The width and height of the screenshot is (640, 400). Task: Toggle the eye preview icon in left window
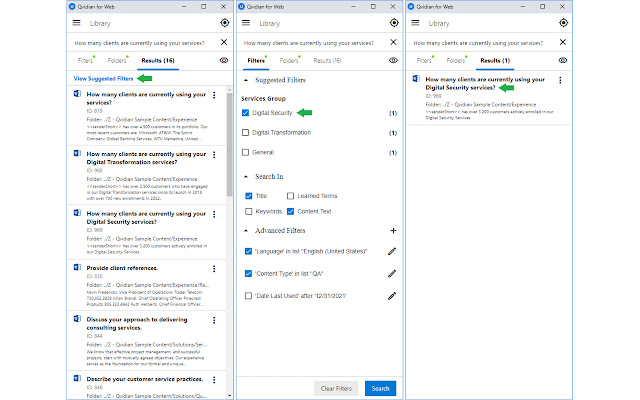[224, 60]
